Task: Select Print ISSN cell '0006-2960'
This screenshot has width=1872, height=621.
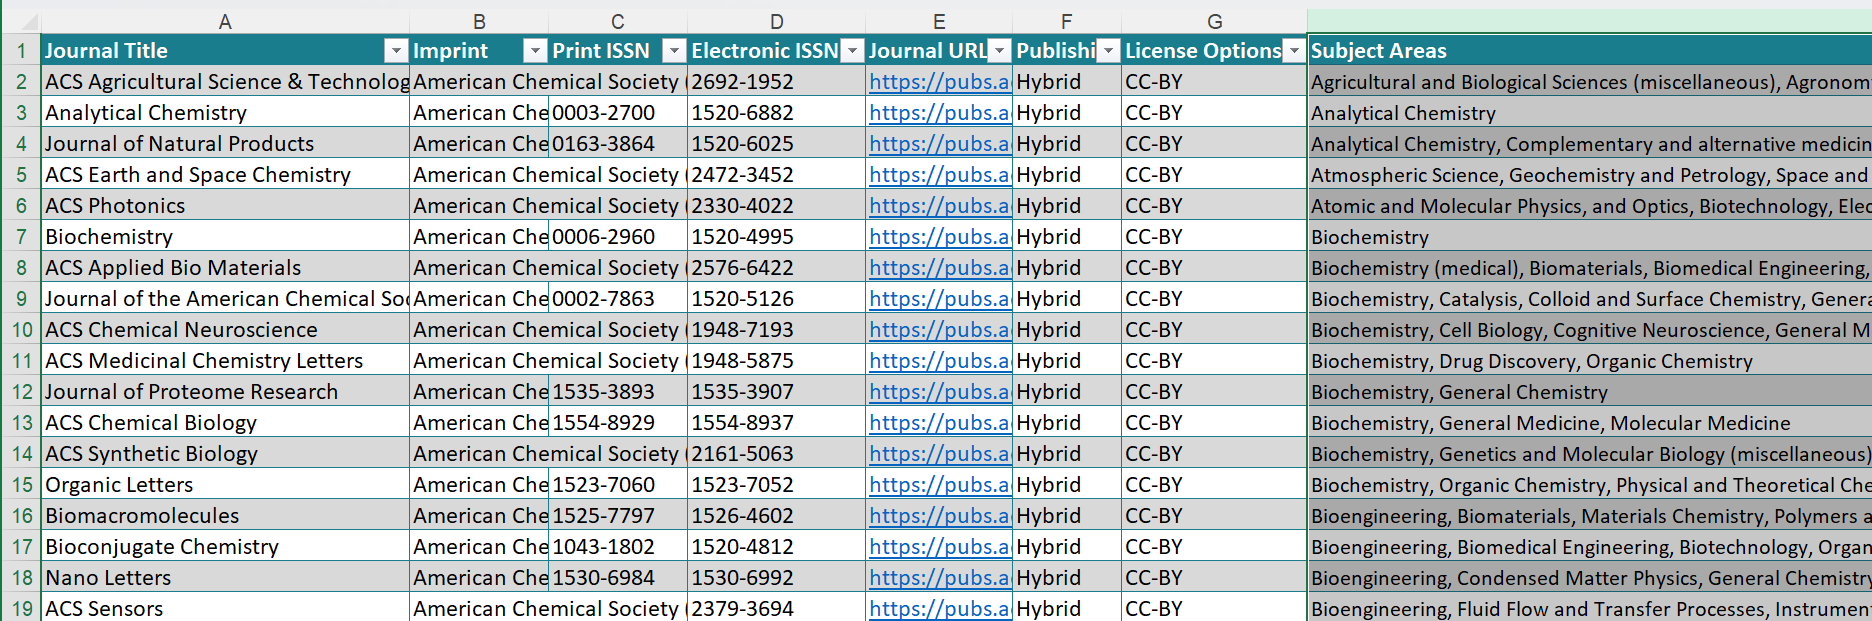Action: [x=618, y=237]
